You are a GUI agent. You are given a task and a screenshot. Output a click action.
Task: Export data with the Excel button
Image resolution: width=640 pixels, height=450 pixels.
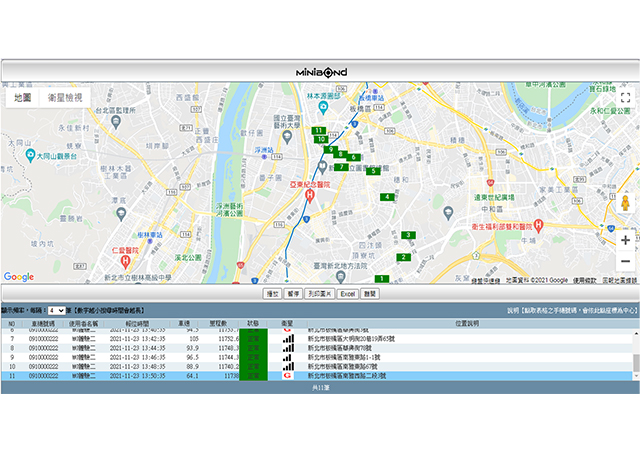(347, 295)
